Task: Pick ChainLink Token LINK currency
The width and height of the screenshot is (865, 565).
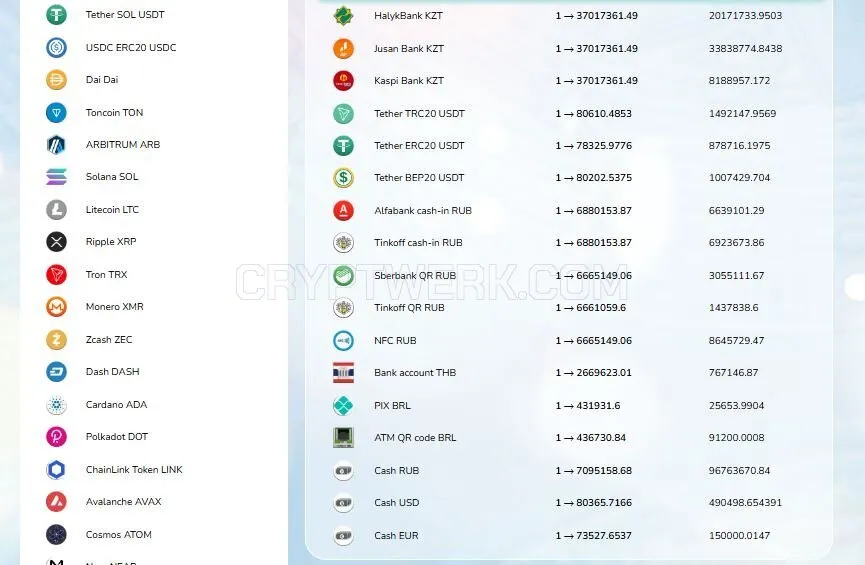Action: coord(134,470)
